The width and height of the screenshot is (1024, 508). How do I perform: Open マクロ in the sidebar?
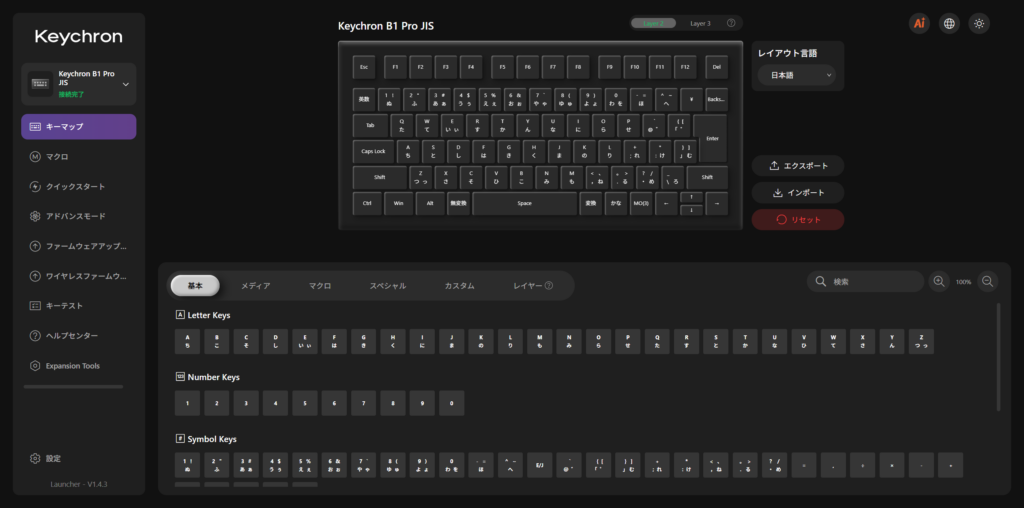point(78,157)
